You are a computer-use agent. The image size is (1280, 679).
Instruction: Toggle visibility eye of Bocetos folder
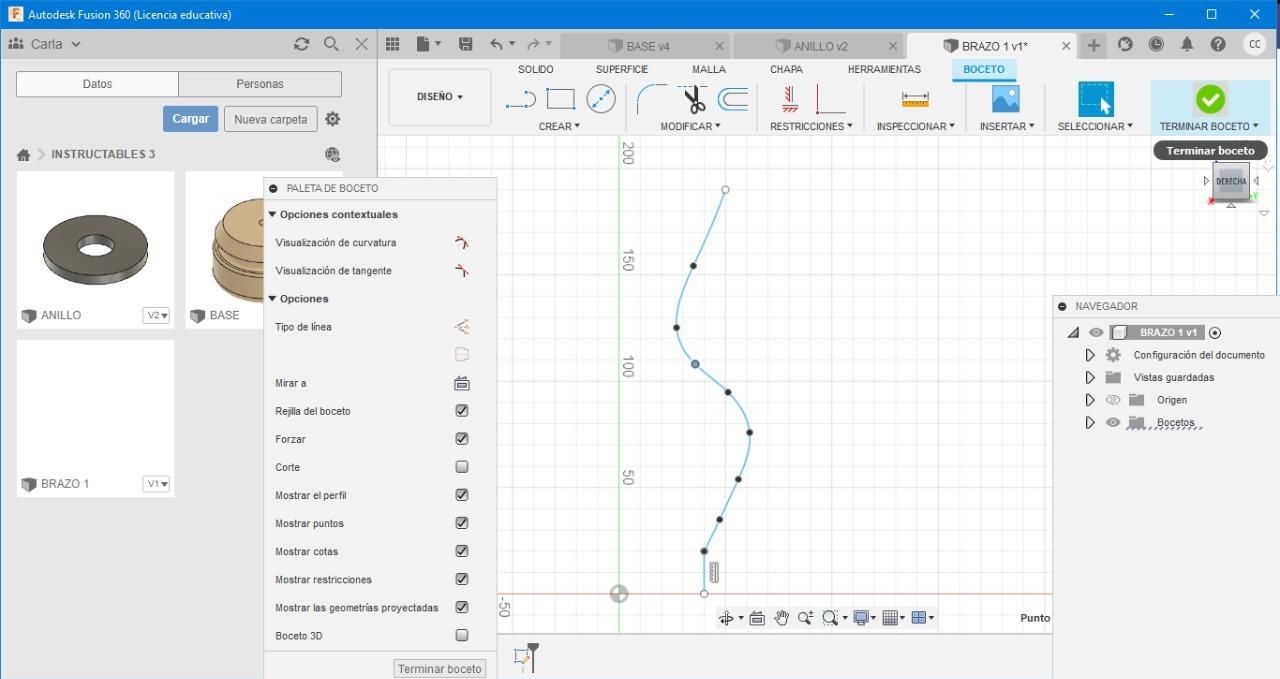pos(1112,422)
